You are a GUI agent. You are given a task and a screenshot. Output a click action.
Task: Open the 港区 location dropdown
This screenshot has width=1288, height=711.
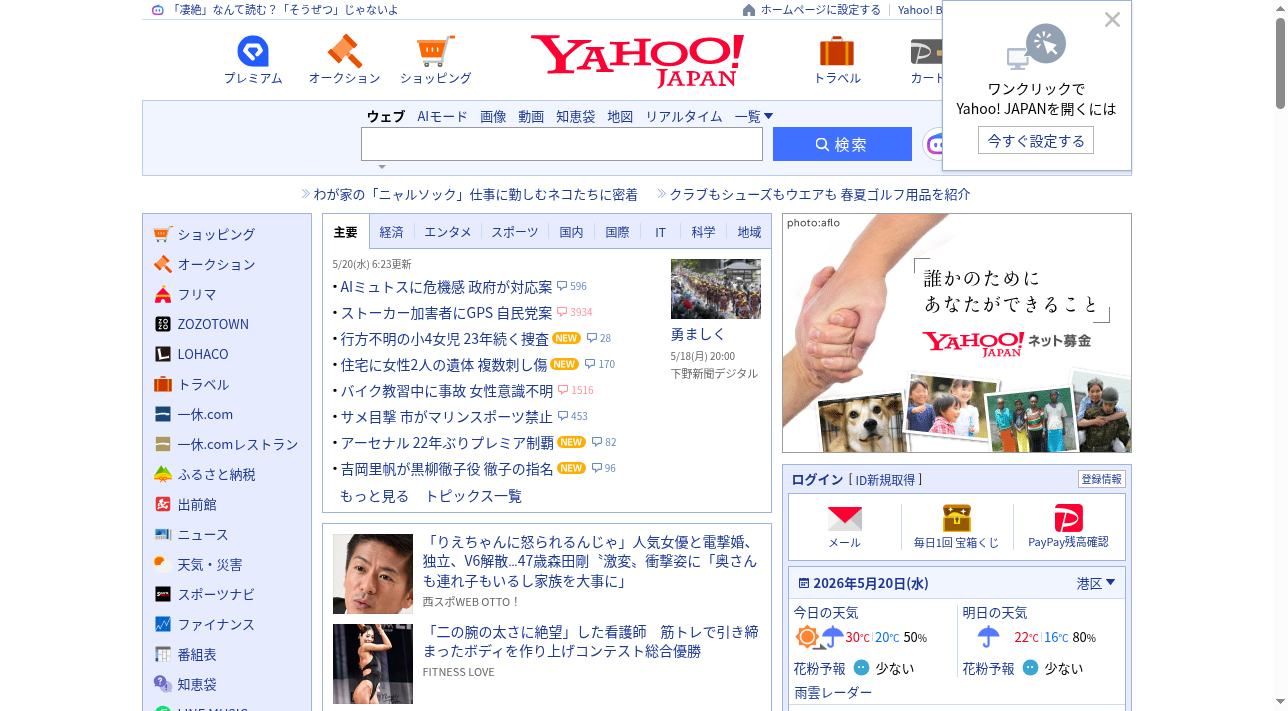1096,583
